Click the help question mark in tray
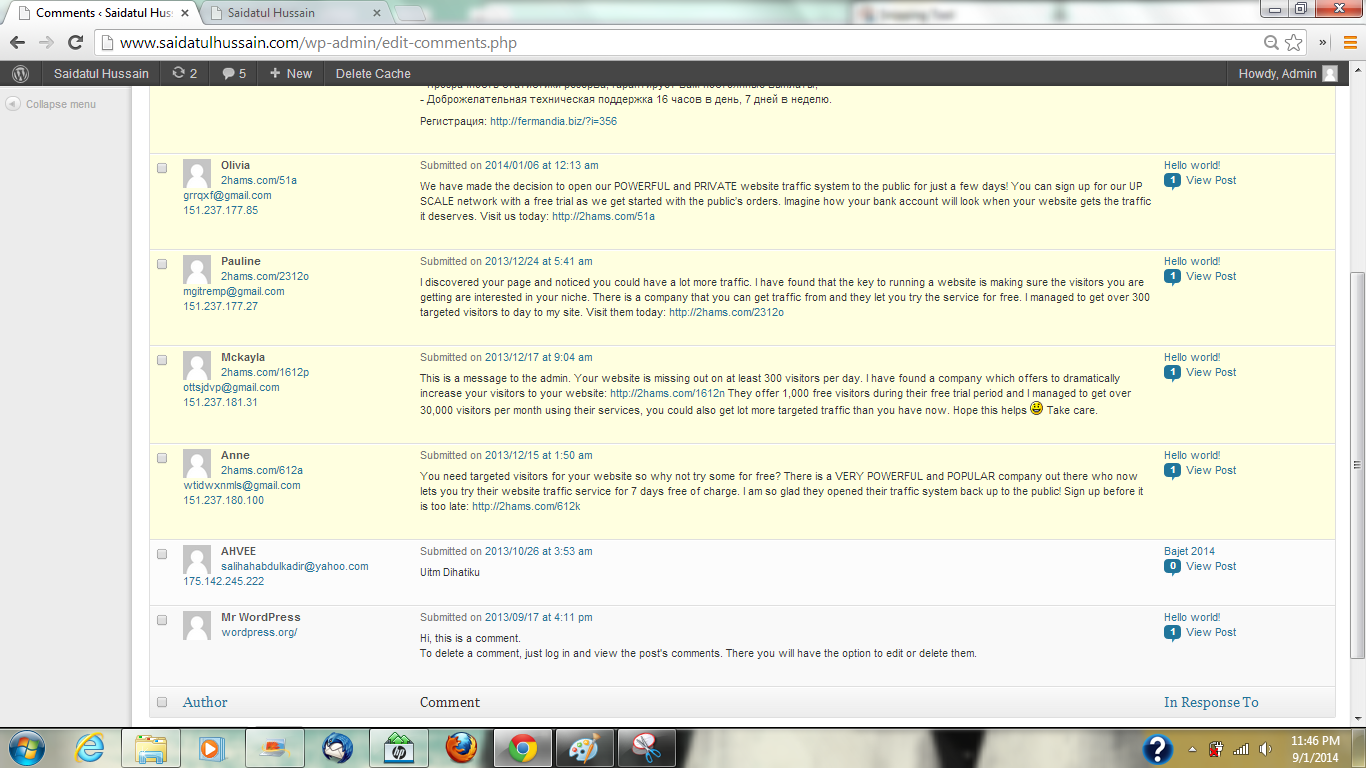Screen dimensions: 1366x768 [x=1158, y=748]
